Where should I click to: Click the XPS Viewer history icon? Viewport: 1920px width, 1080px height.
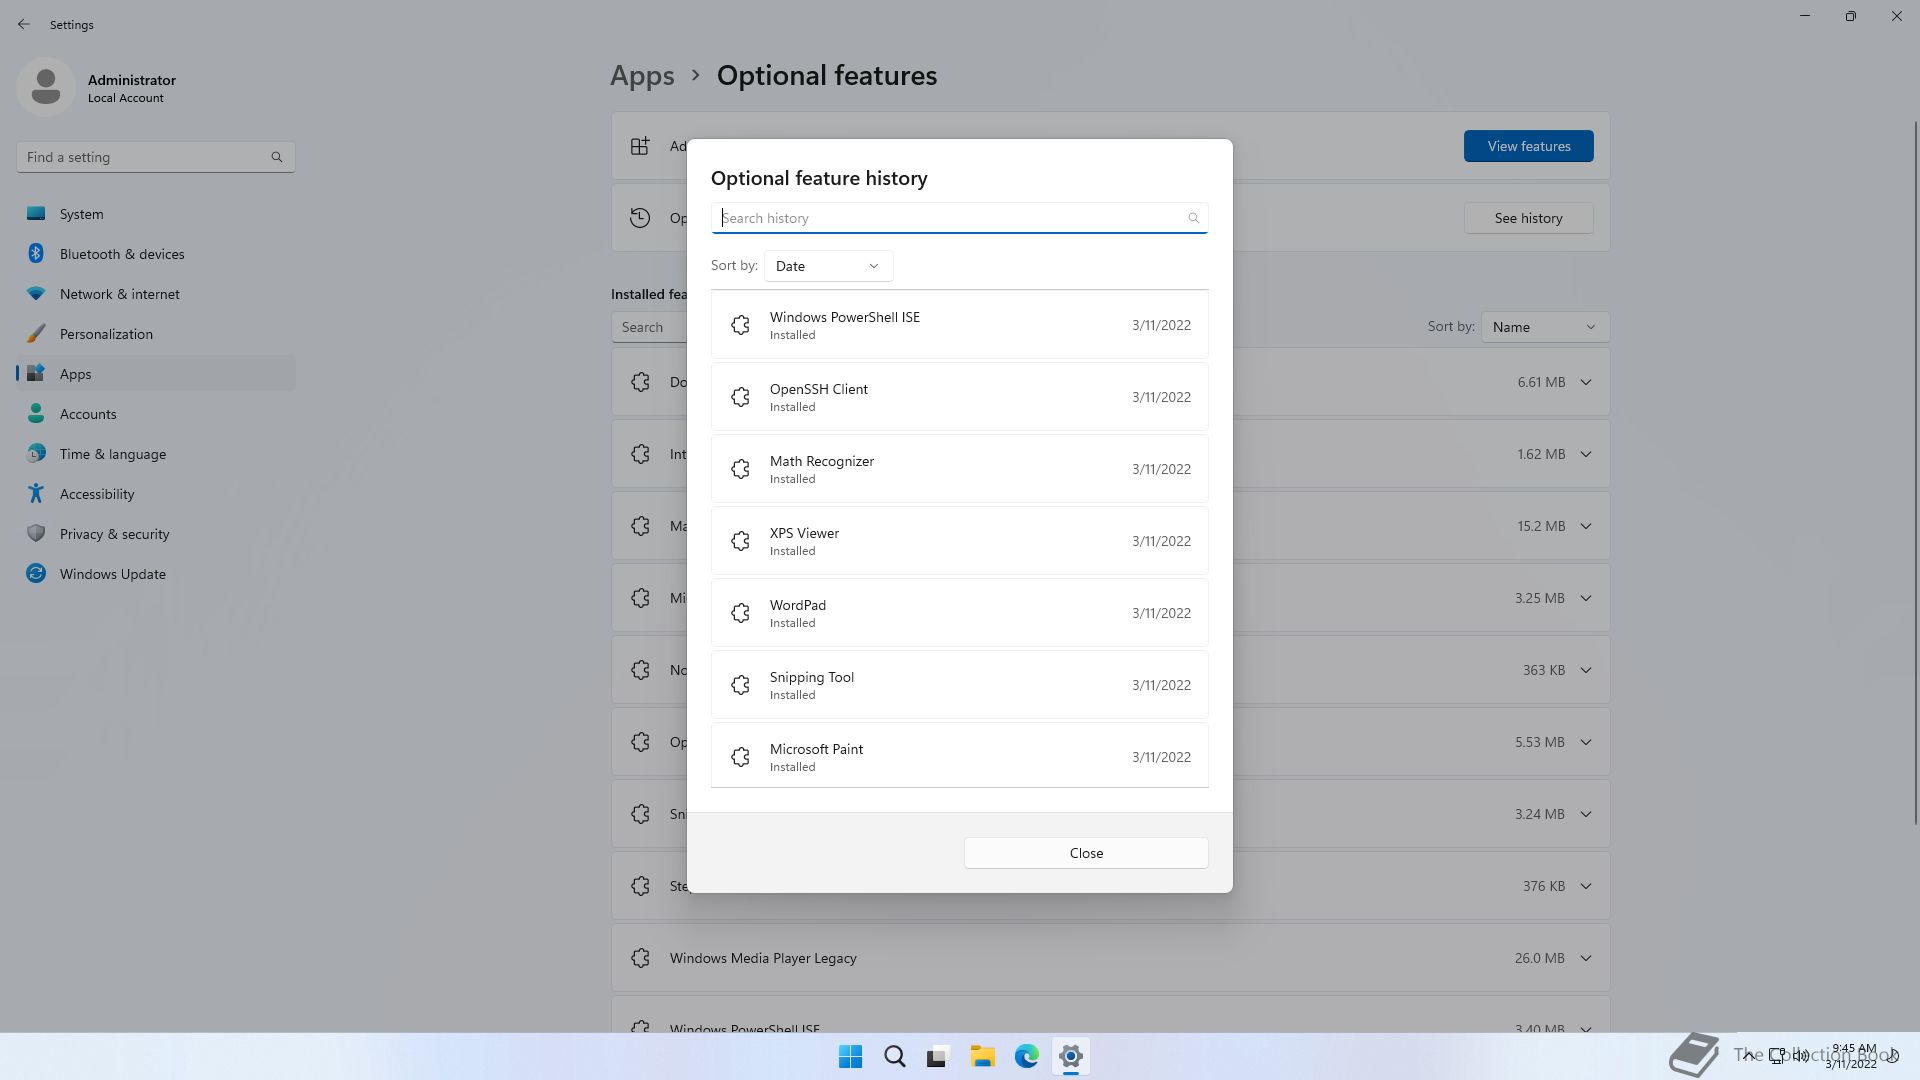[x=740, y=541]
